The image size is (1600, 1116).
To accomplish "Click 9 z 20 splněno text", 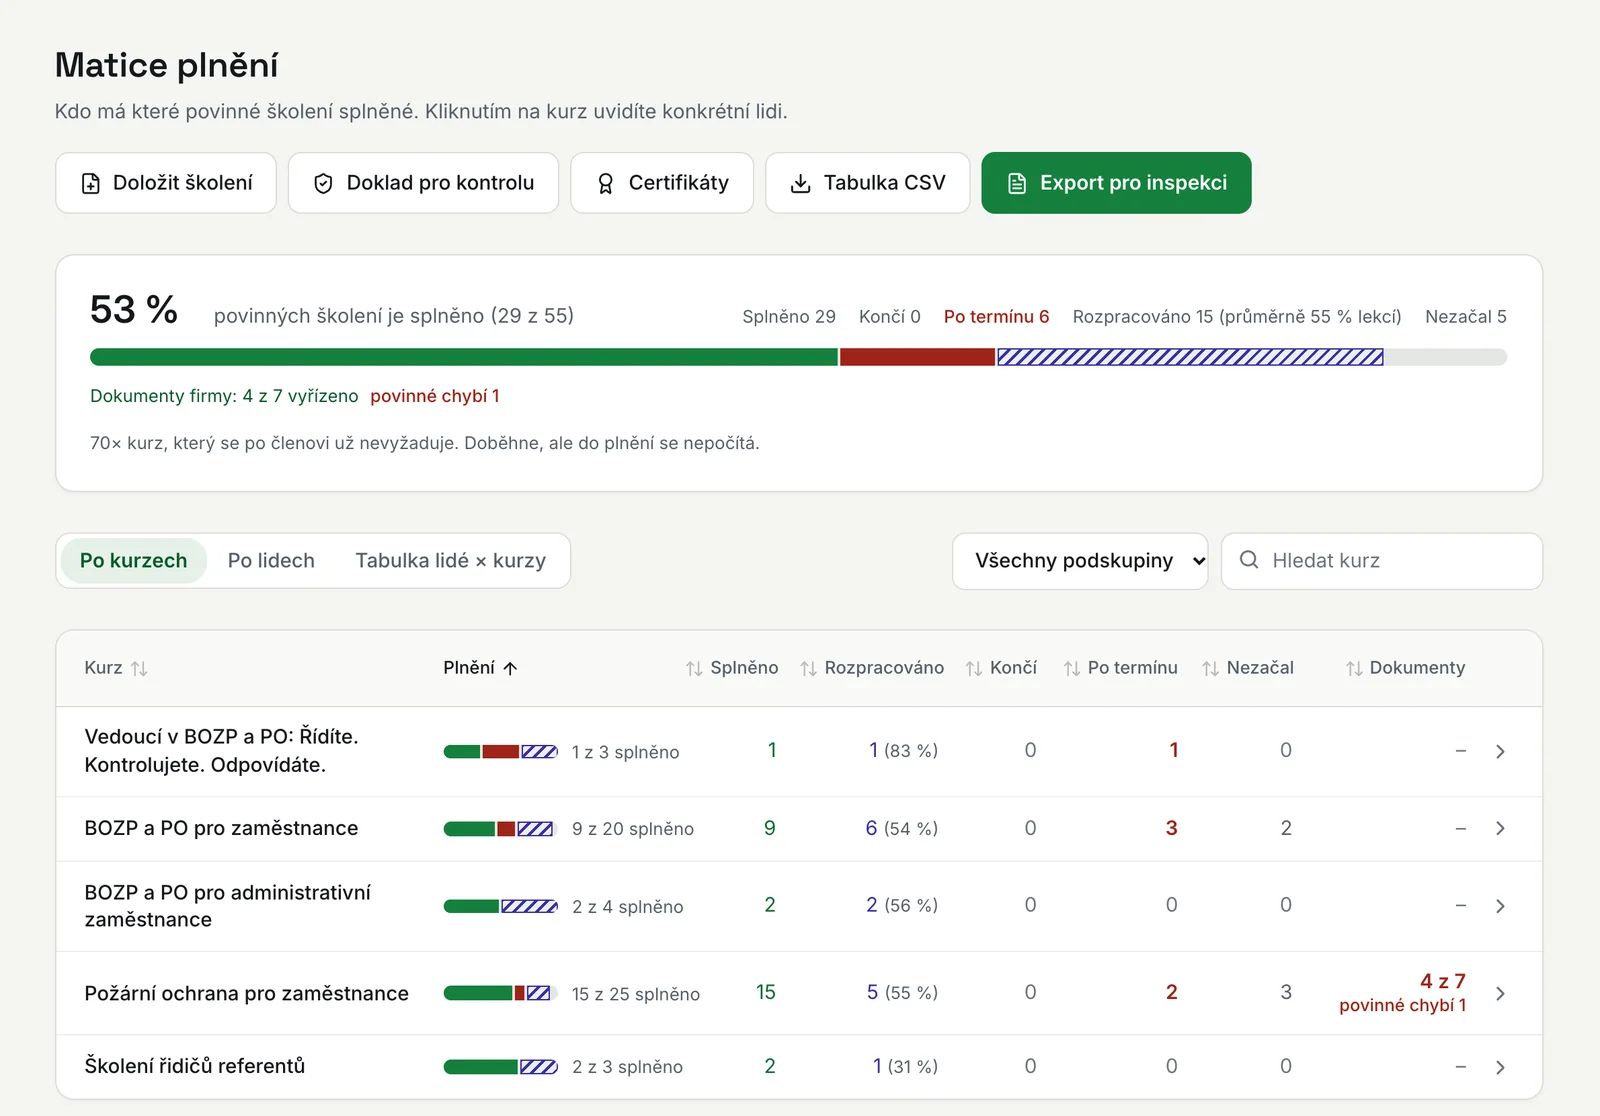I will tap(633, 829).
